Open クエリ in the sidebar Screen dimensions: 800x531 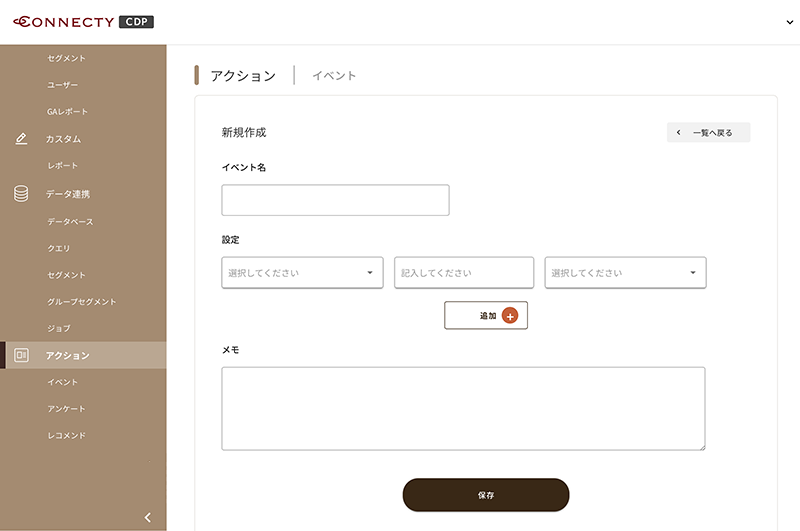click(x=59, y=248)
